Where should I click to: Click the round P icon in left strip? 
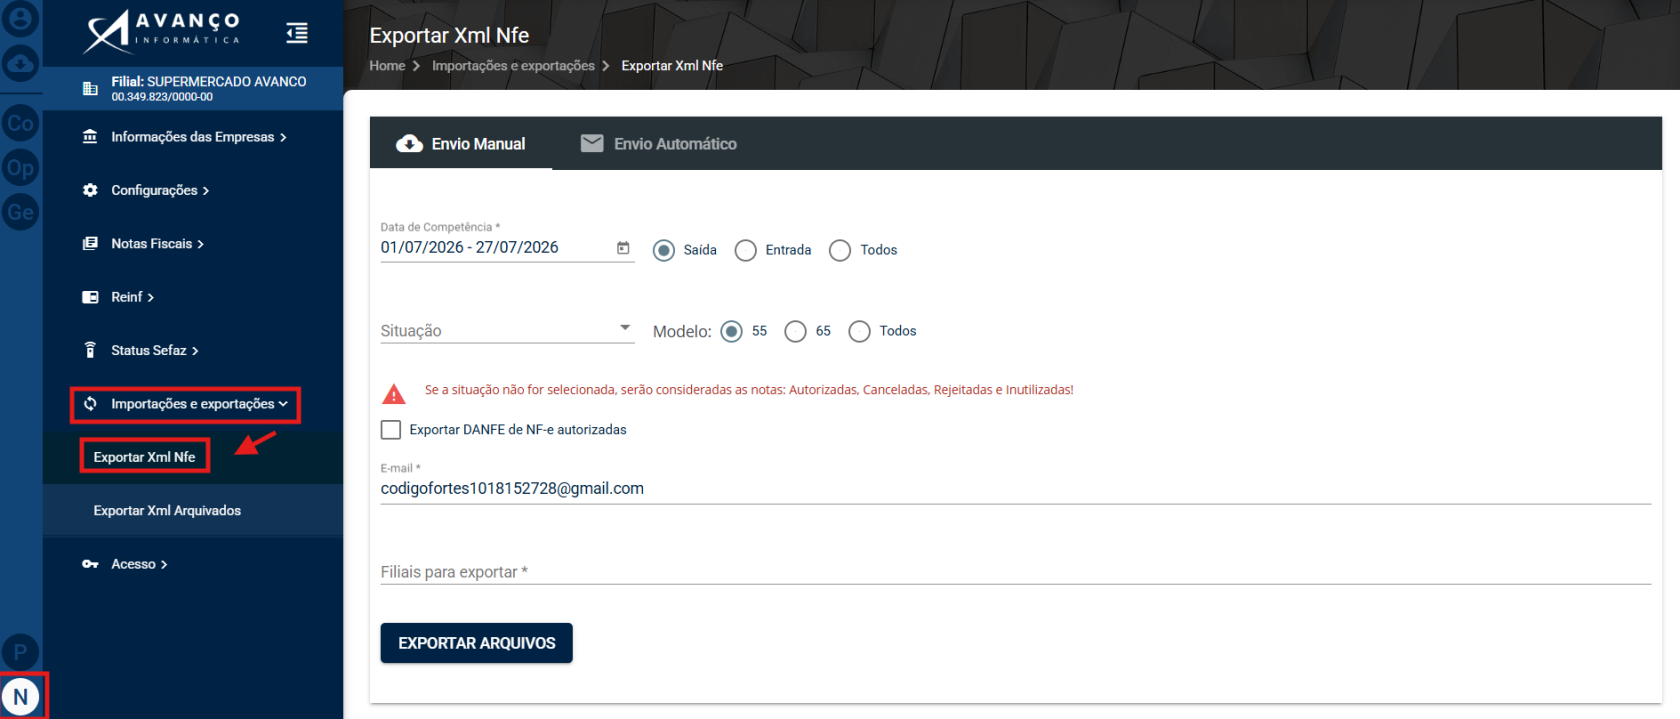(x=20, y=652)
